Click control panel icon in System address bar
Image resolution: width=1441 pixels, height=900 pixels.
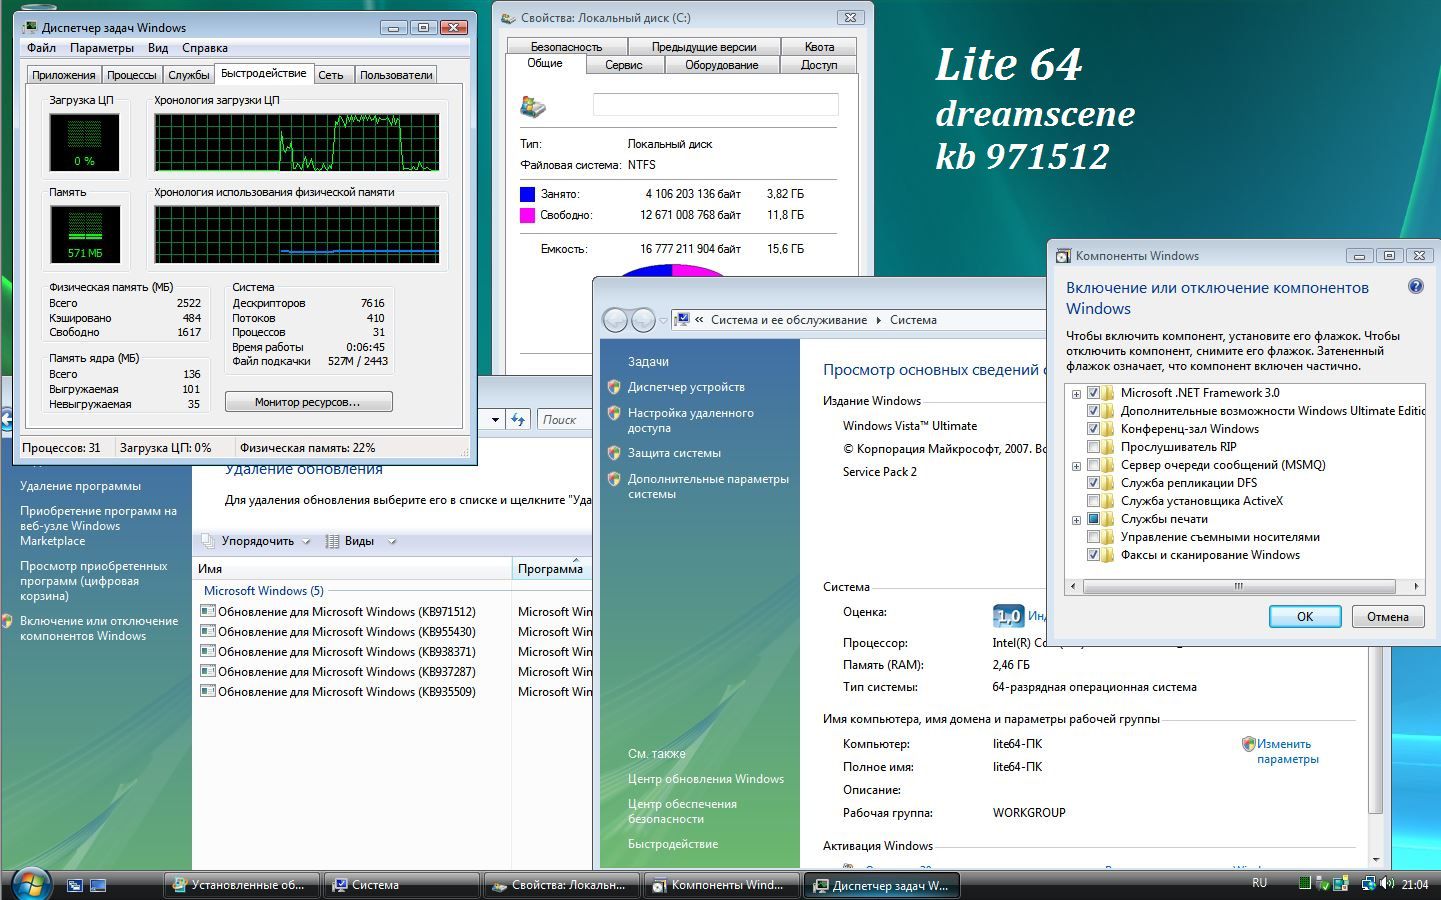(682, 320)
